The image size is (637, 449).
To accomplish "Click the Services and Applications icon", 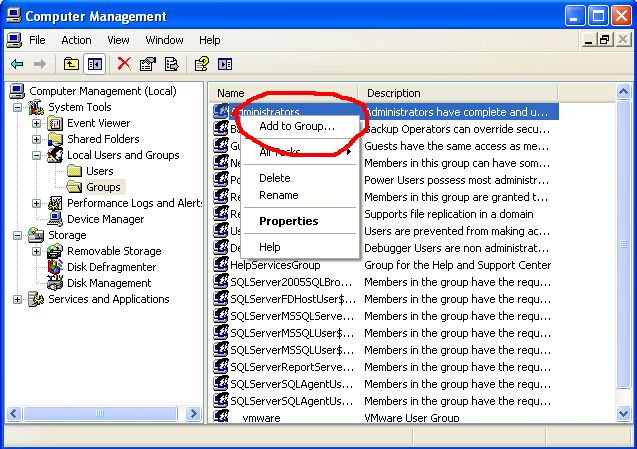I will (36, 299).
